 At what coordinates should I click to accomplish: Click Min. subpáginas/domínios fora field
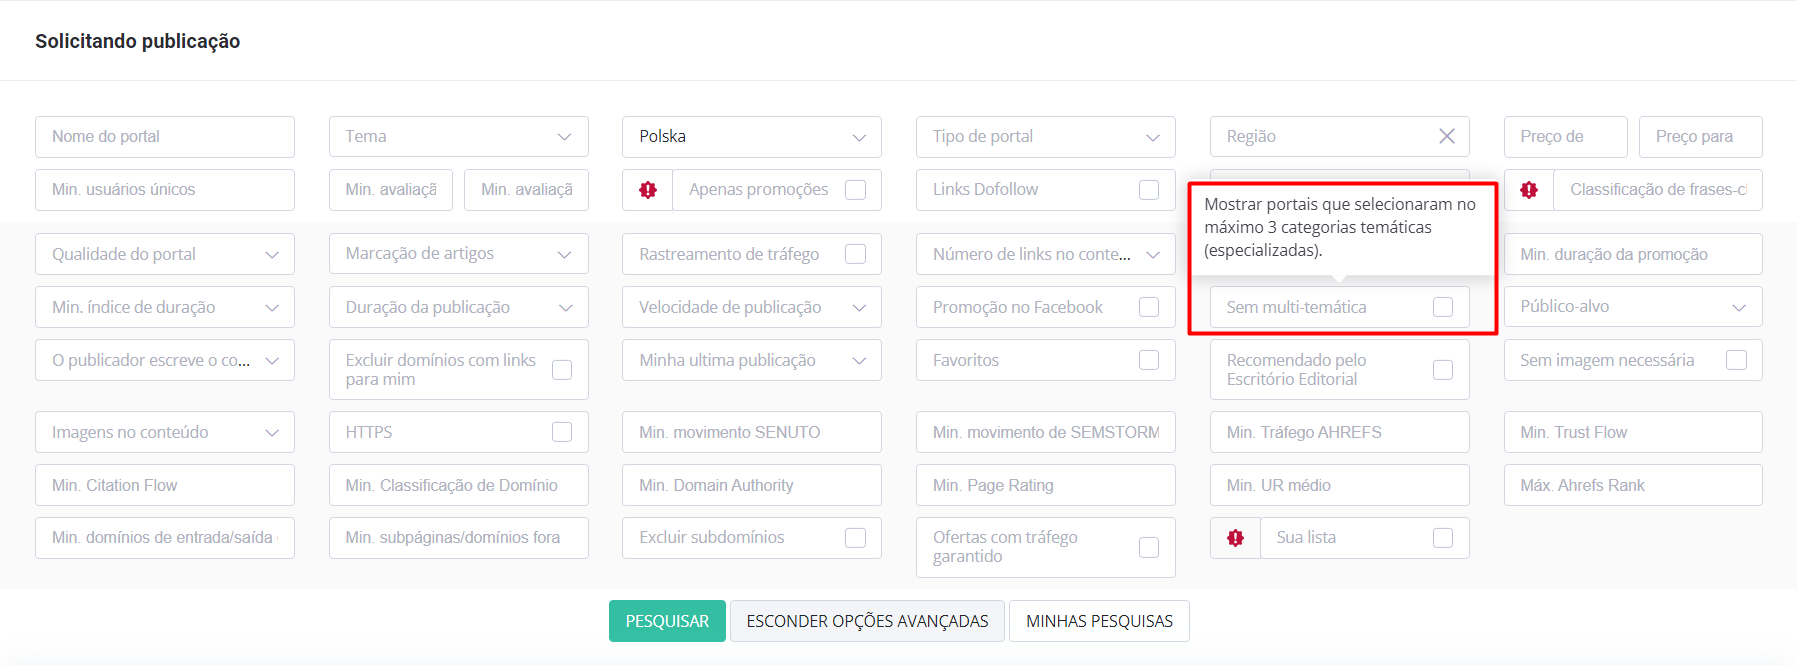point(459,538)
